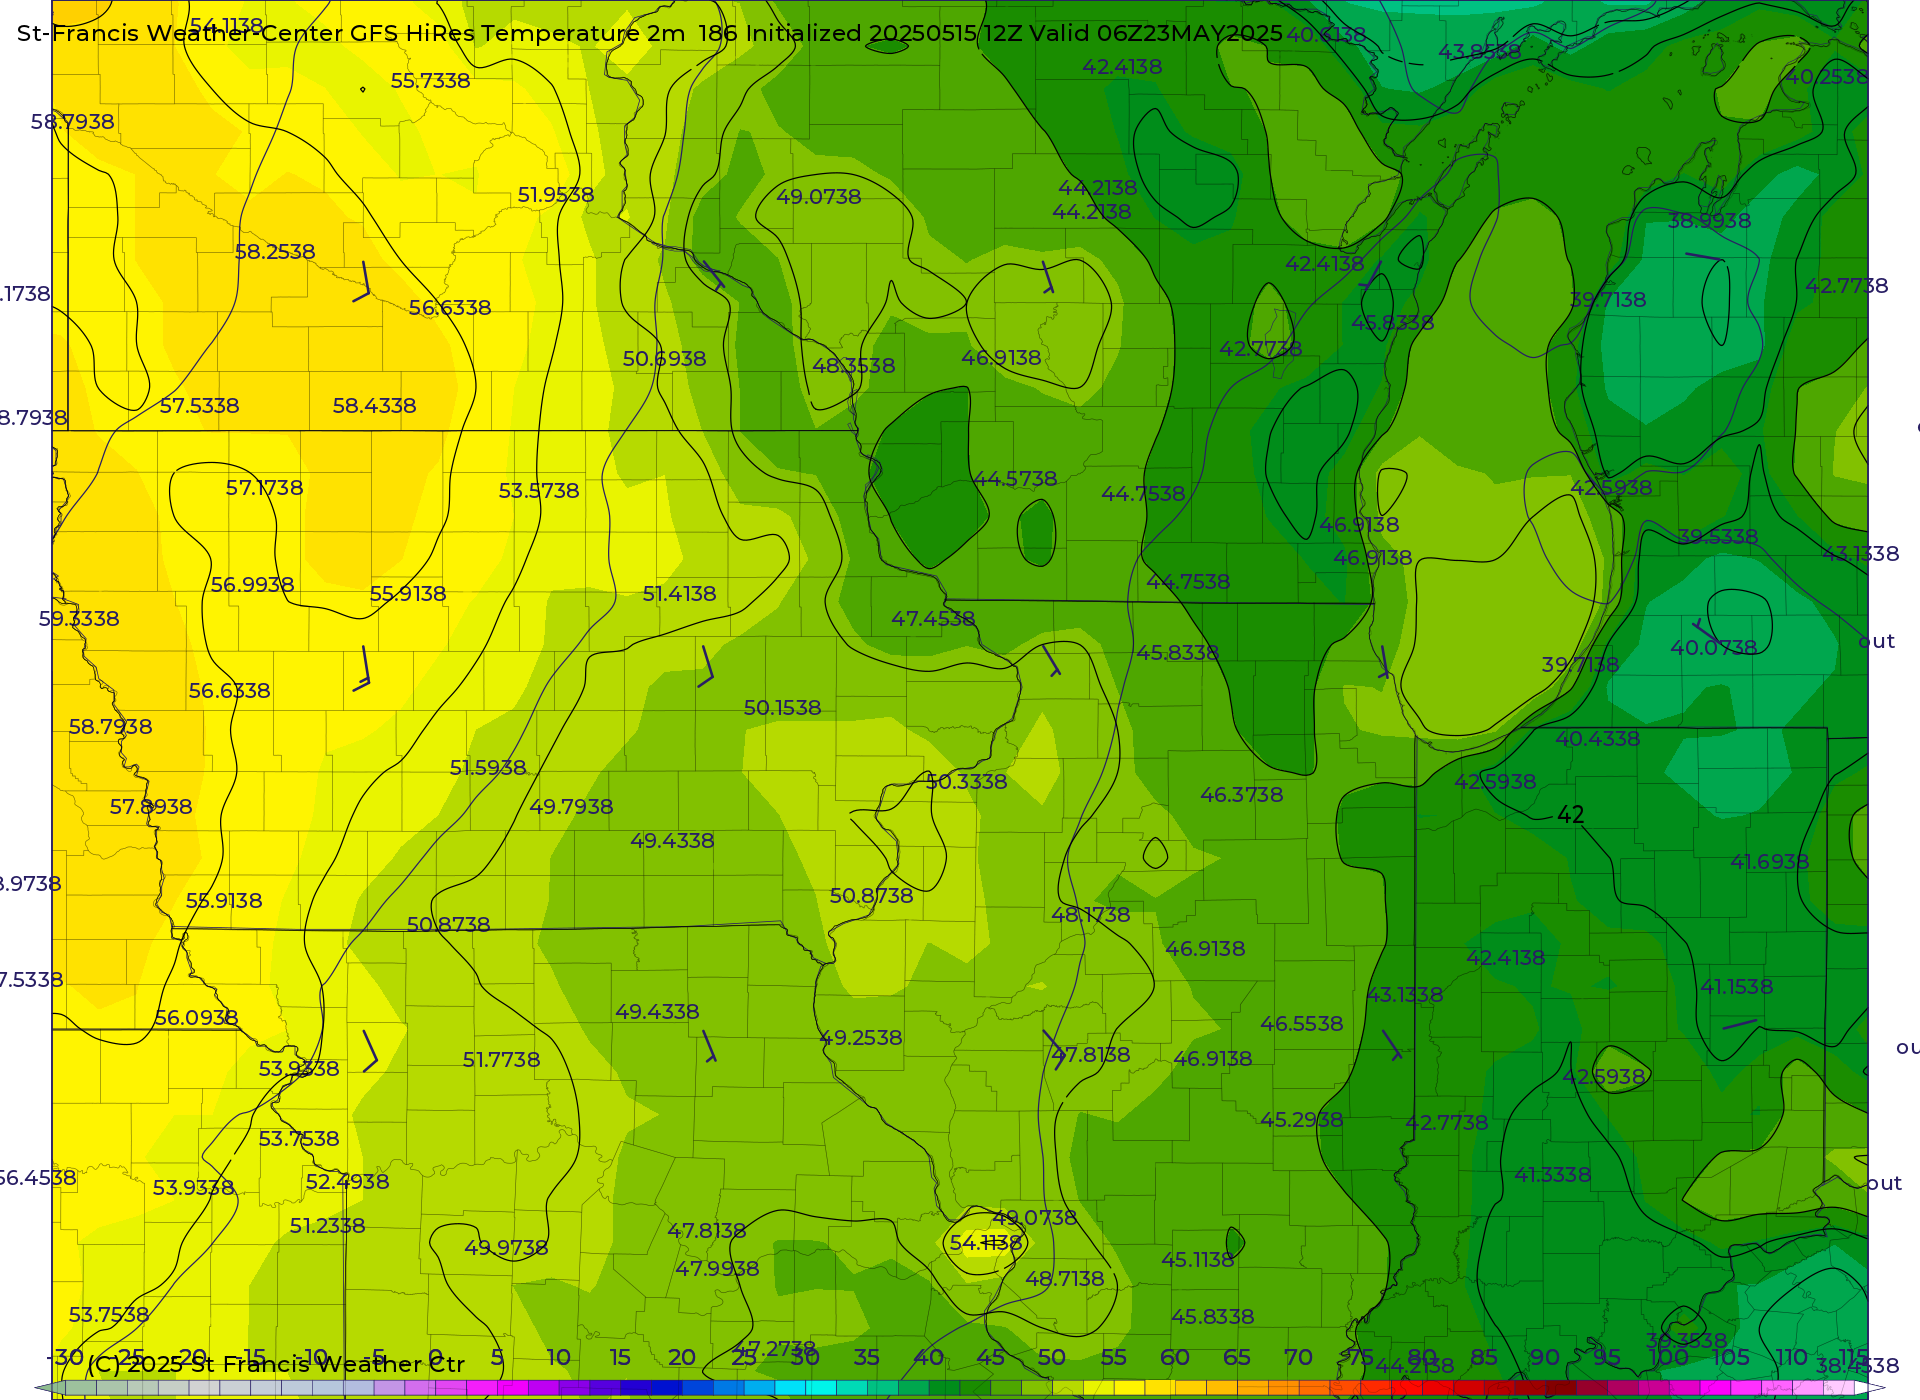The image size is (1920, 1400).
Task: Click the value 51.2338
Action: [327, 1226]
